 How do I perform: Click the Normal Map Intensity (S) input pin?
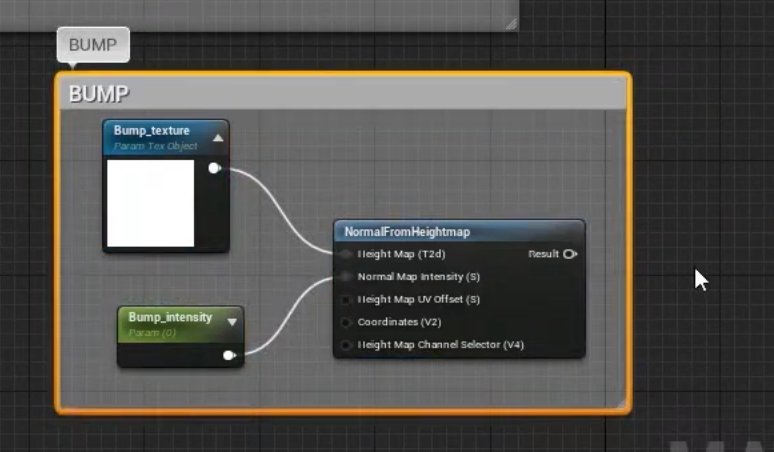coord(346,277)
